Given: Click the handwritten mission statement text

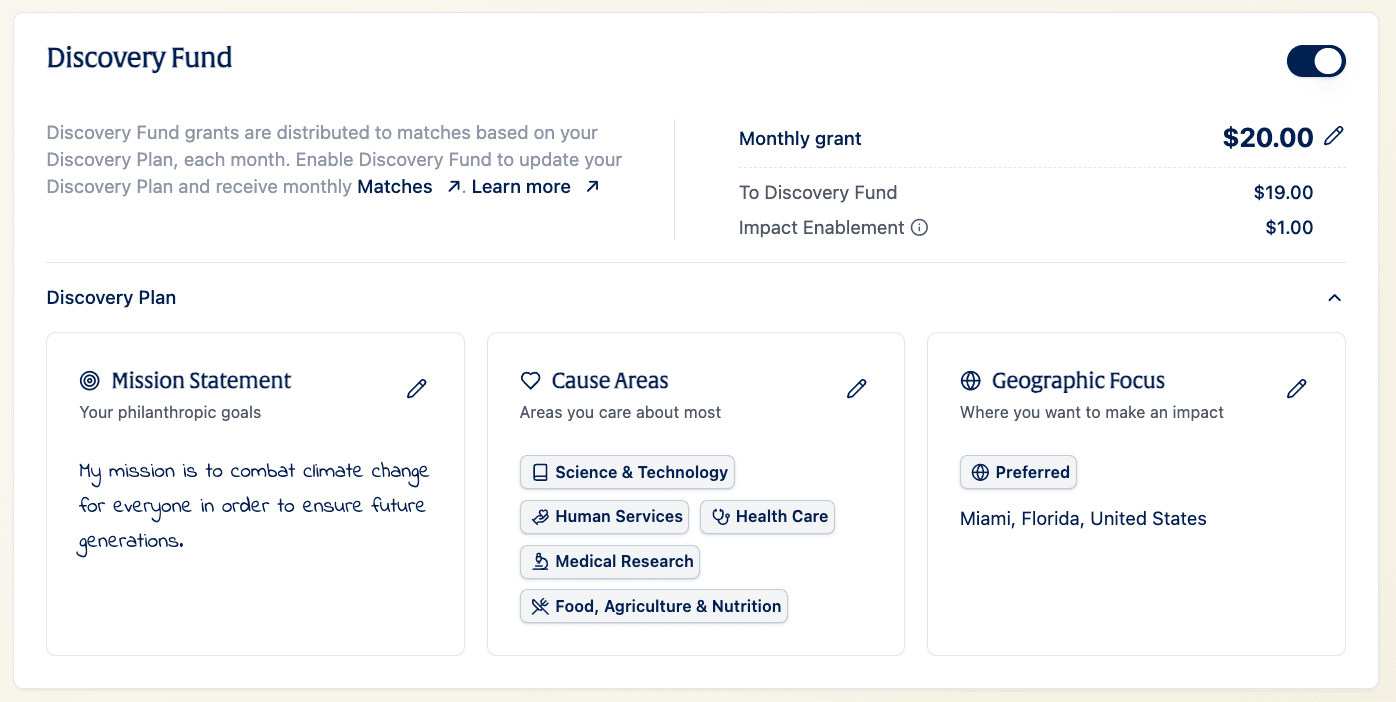Looking at the screenshot, I should (x=253, y=505).
